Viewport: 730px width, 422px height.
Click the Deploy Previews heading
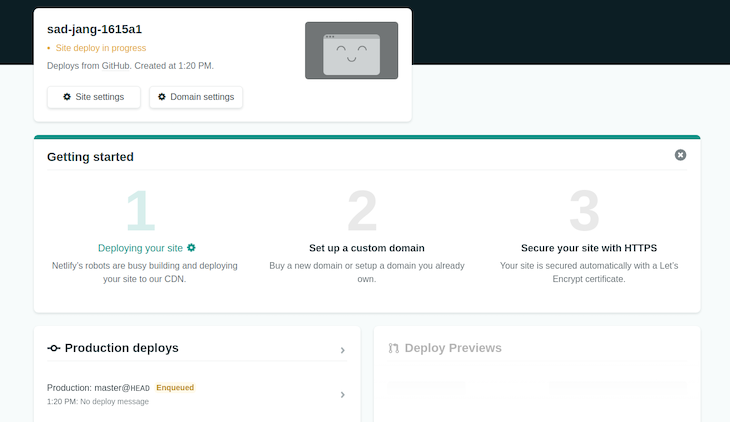(x=452, y=348)
